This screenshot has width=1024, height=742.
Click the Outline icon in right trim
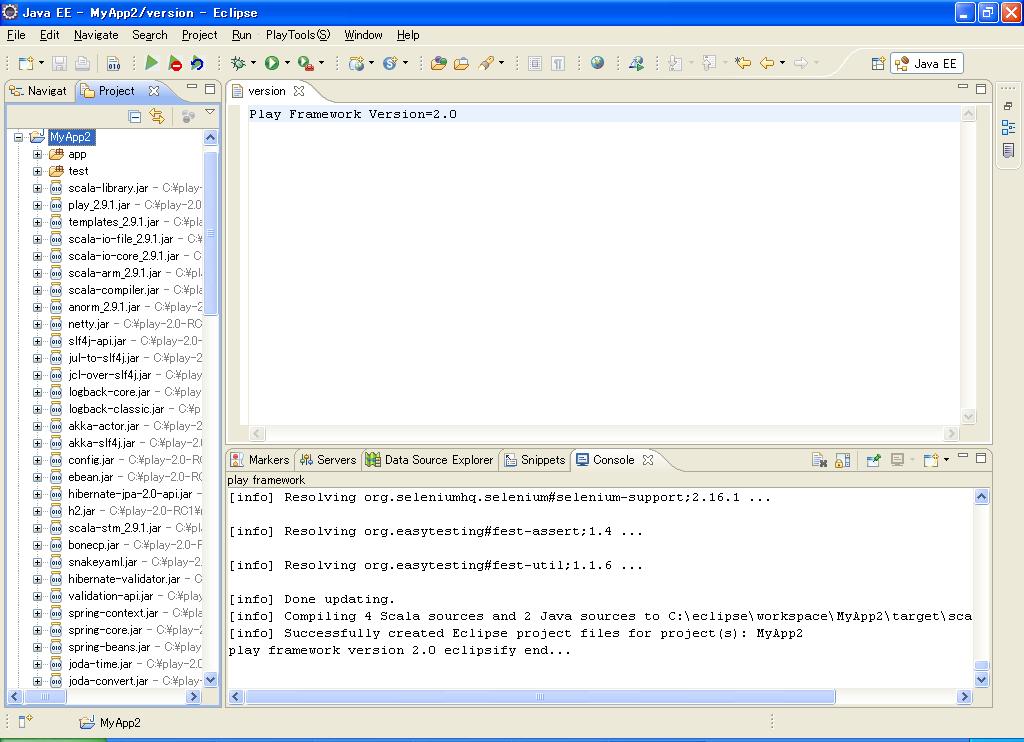coord(1008,128)
